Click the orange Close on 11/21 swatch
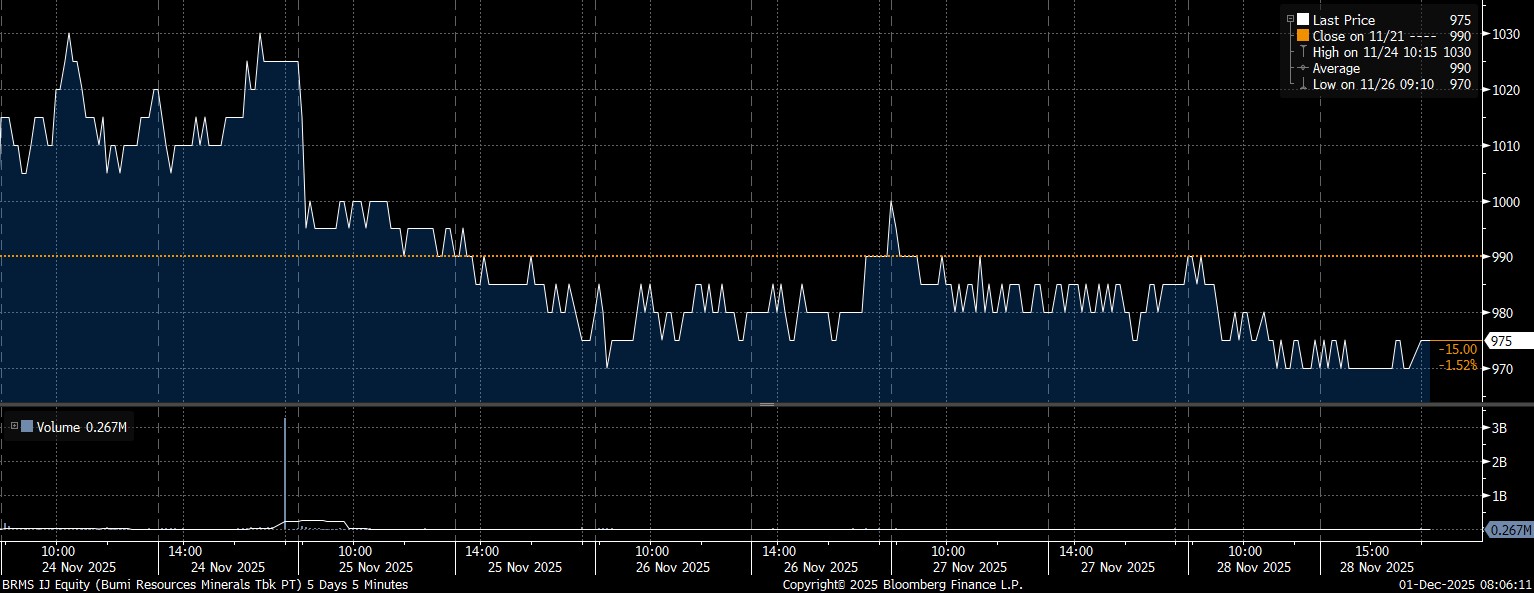The width and height of the screenshot is (1534, 593). click(x=1303, y=36)
